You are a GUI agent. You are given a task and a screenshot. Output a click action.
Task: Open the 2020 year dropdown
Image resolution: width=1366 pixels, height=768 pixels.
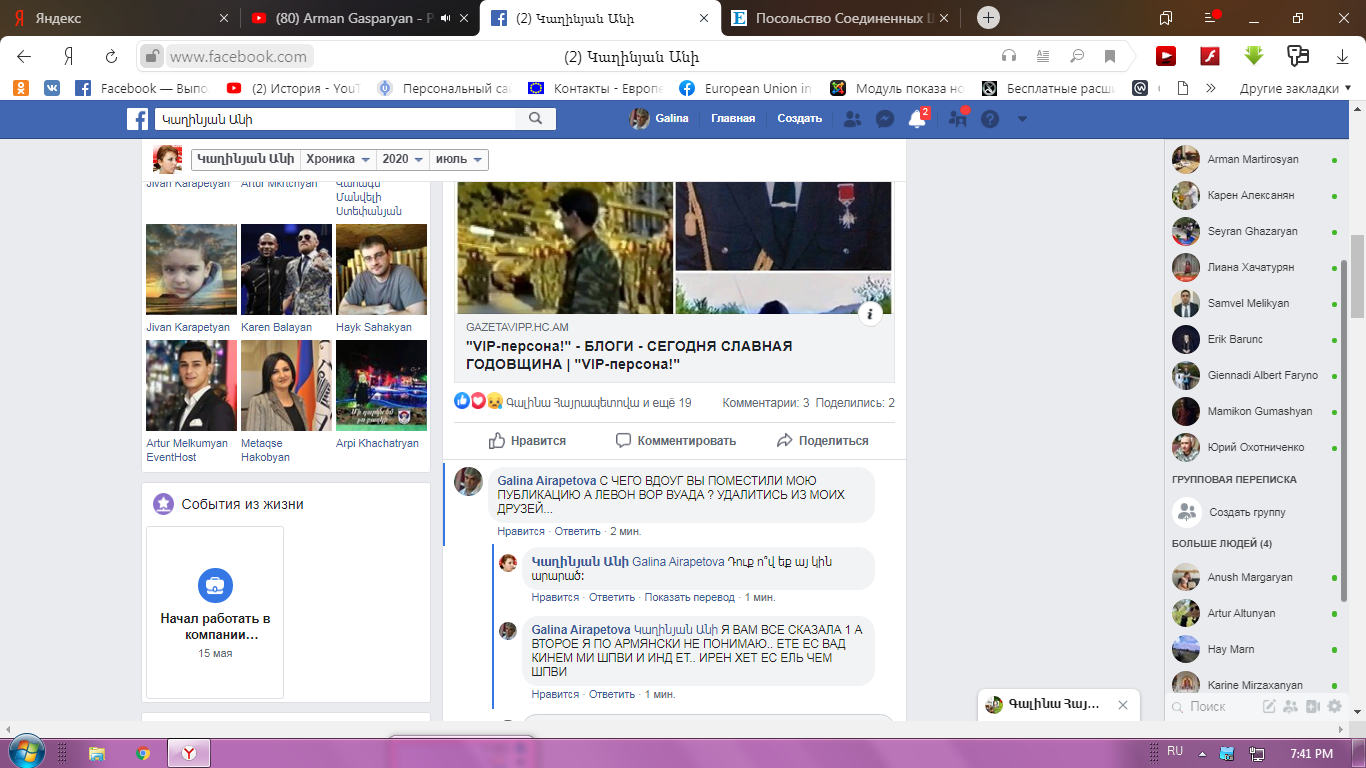(x=402, y=159)
